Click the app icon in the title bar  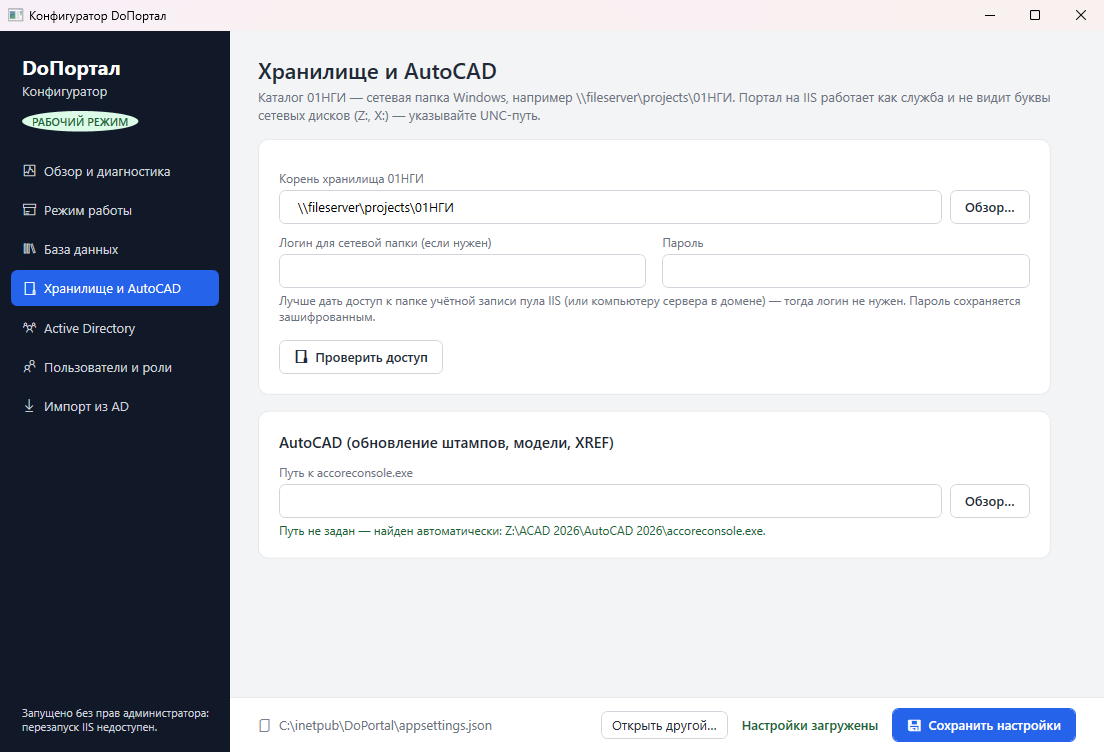point(15,15)
